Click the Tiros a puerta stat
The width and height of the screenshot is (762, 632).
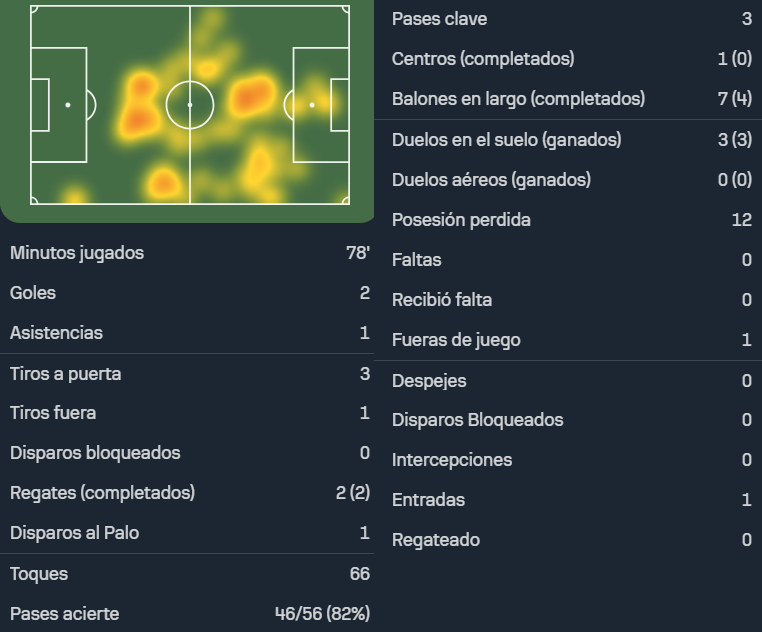tap(187, 374)
